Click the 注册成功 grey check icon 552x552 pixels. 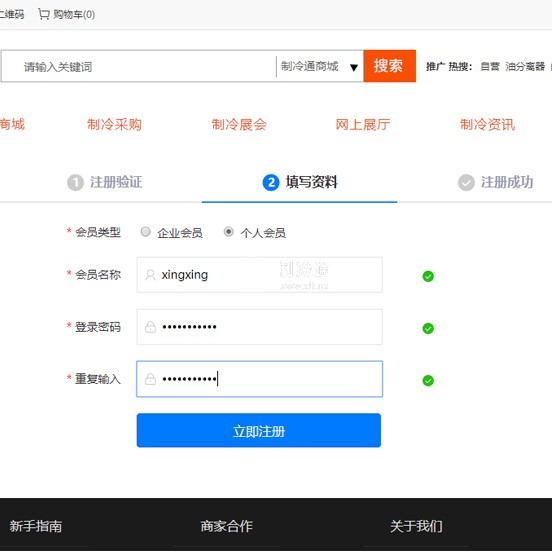(x=466, y=183)
